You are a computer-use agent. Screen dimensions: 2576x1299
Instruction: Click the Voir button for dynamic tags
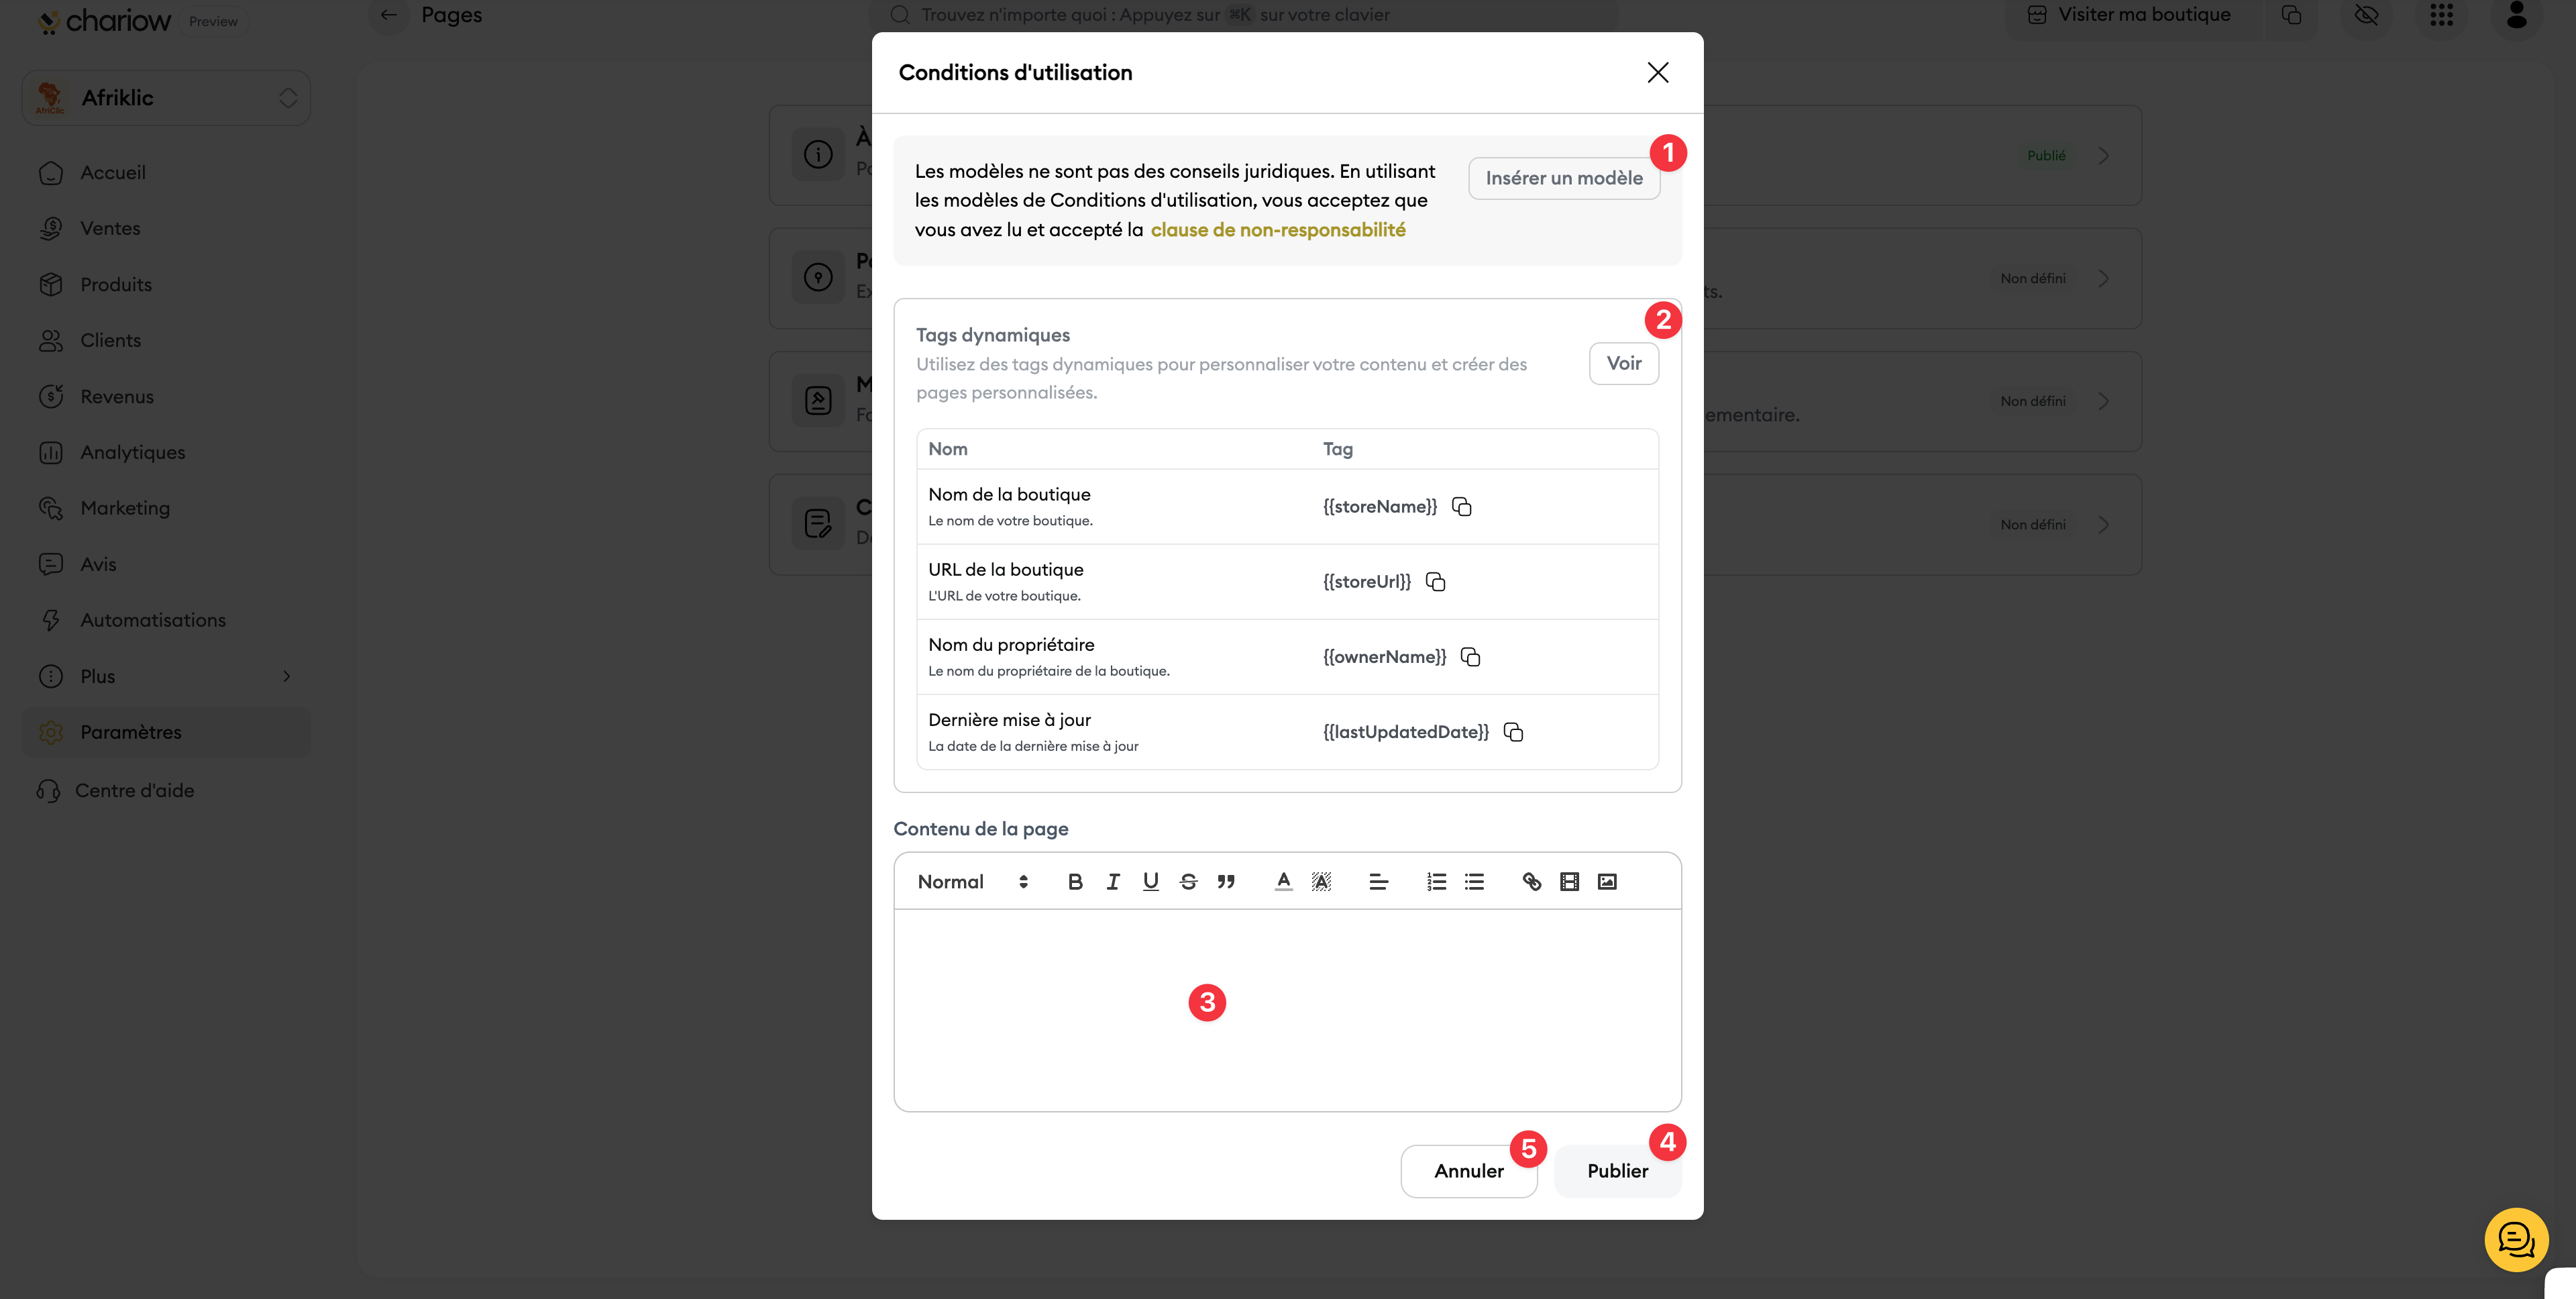click(1624, 363)
